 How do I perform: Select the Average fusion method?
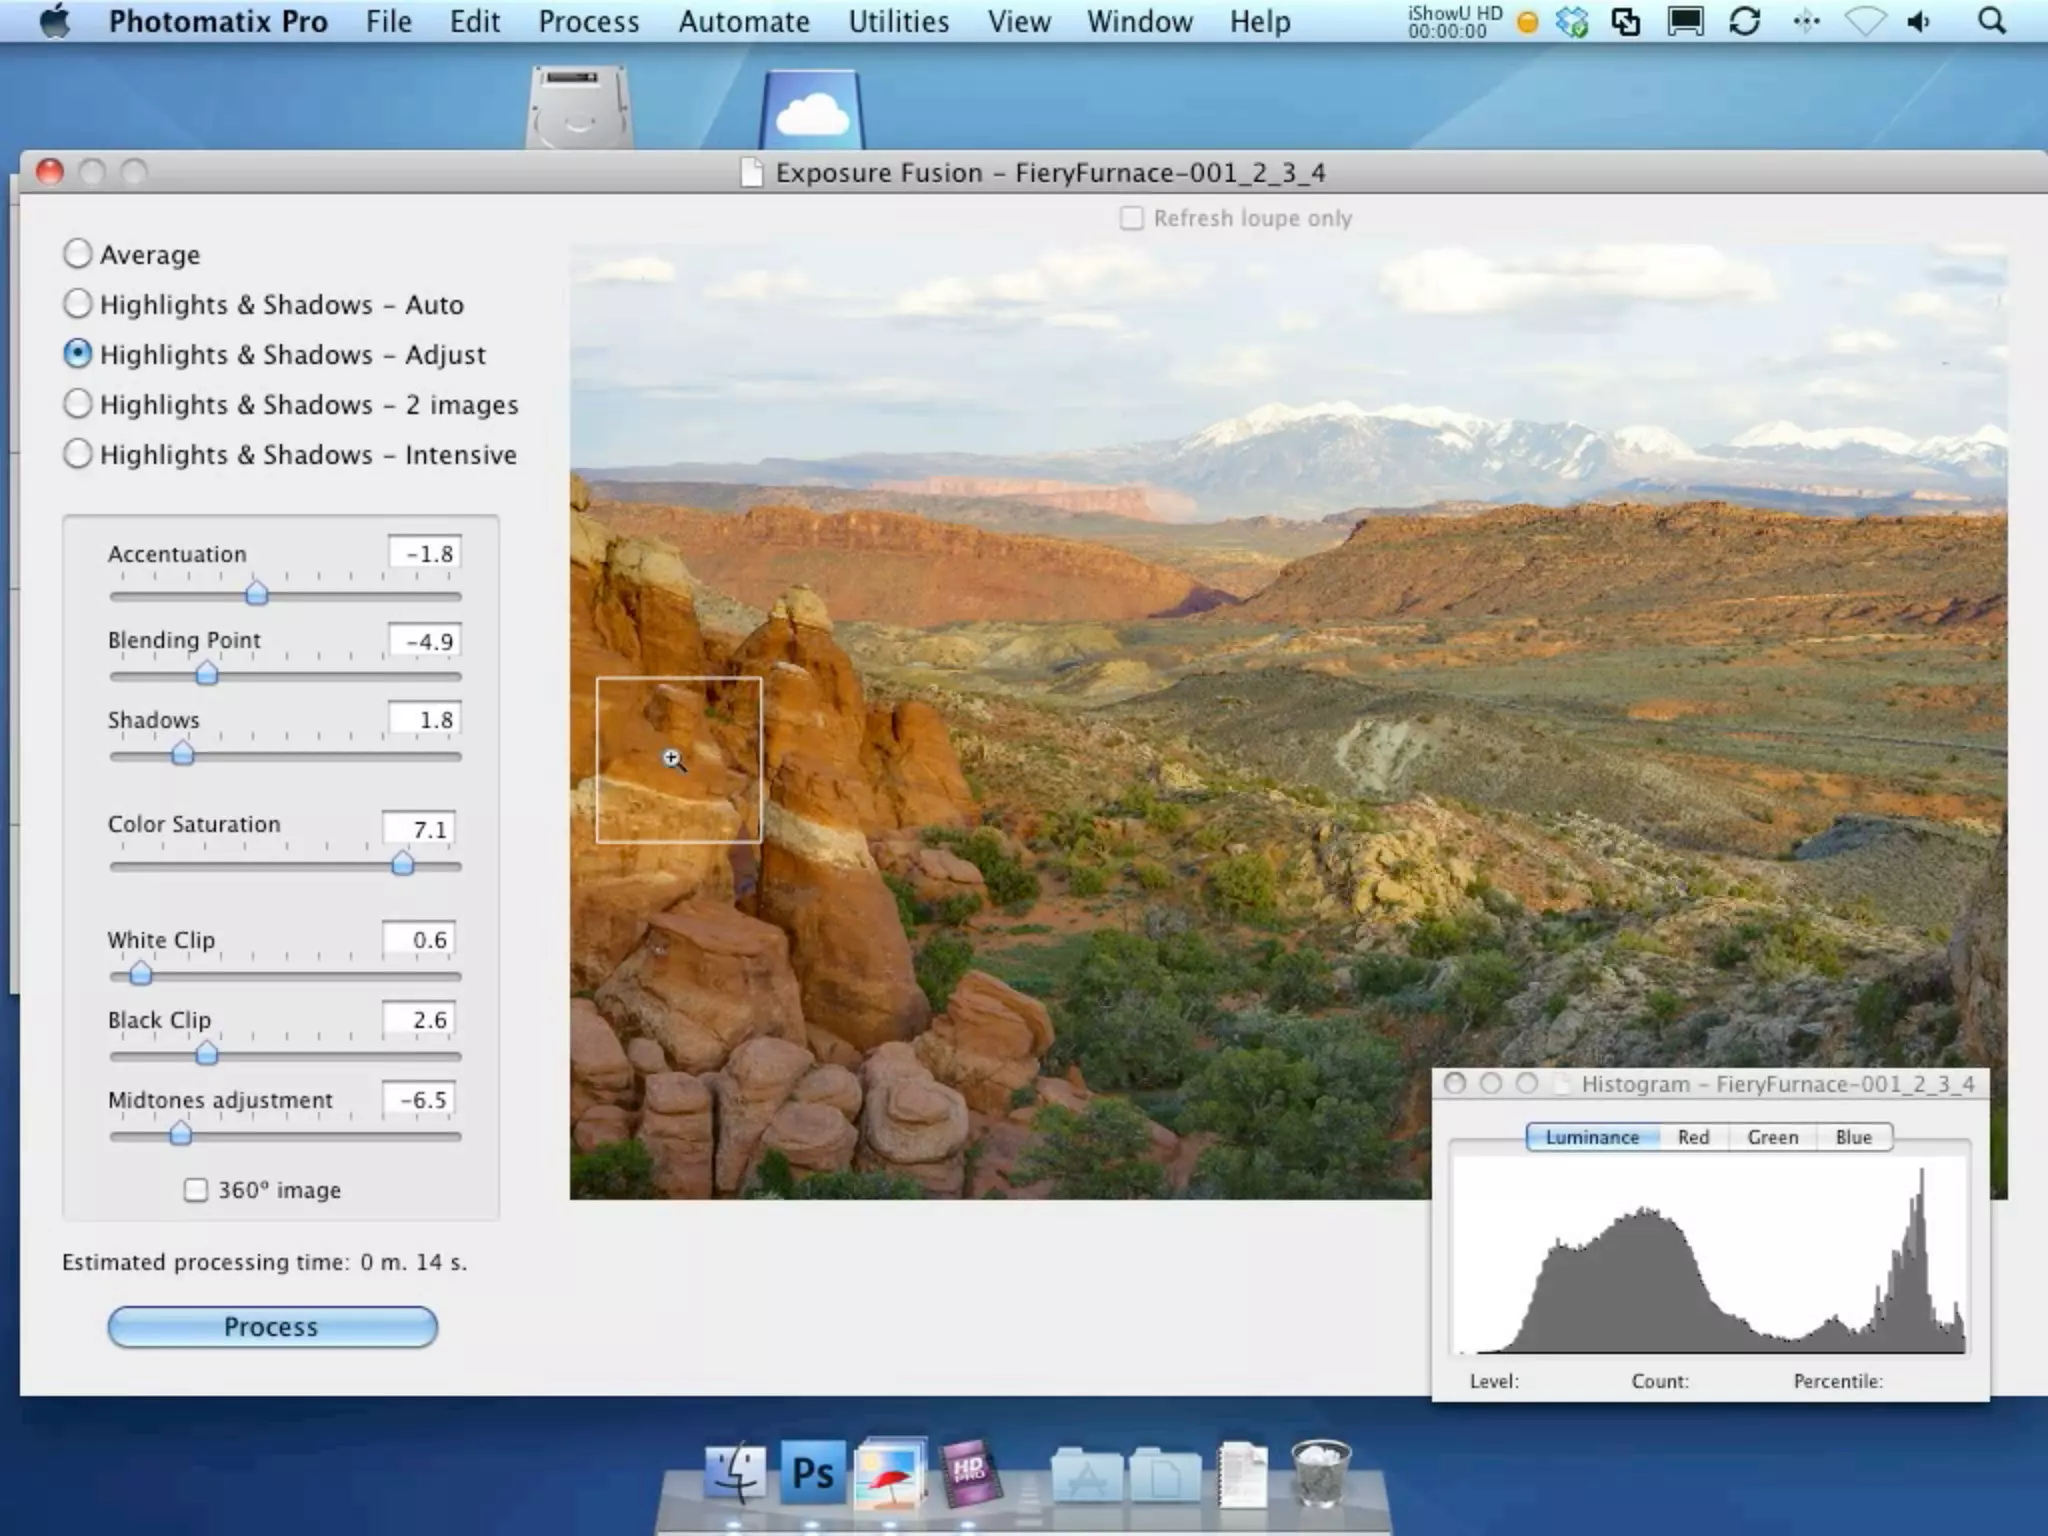78,254
